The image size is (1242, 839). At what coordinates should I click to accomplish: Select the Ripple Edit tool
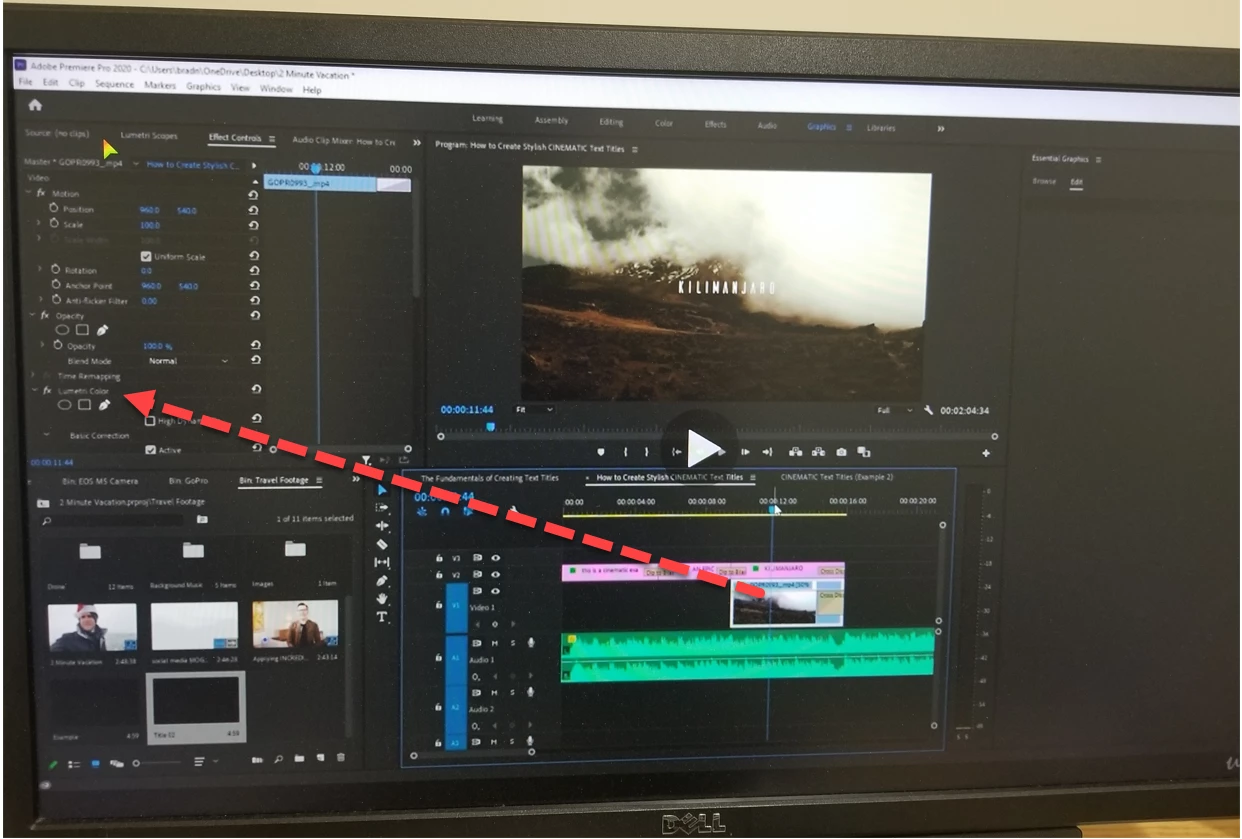click(x=381, y=526)
